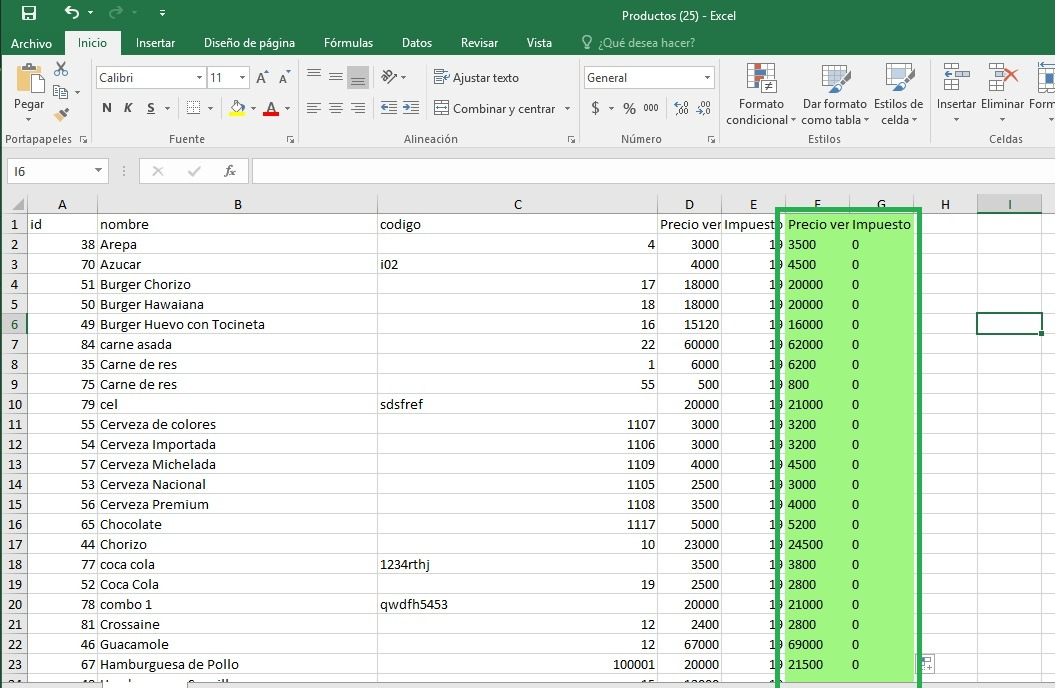Click the insert function fx icon
The height and width of the screenshot is (688, 1055).
229,171
